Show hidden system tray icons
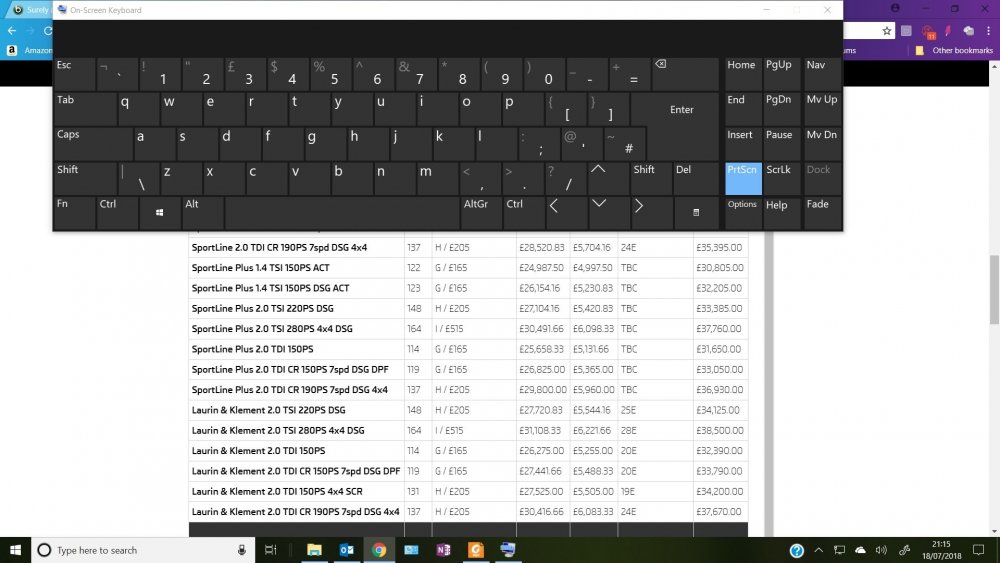The image size is (1000, 563). 819,550
